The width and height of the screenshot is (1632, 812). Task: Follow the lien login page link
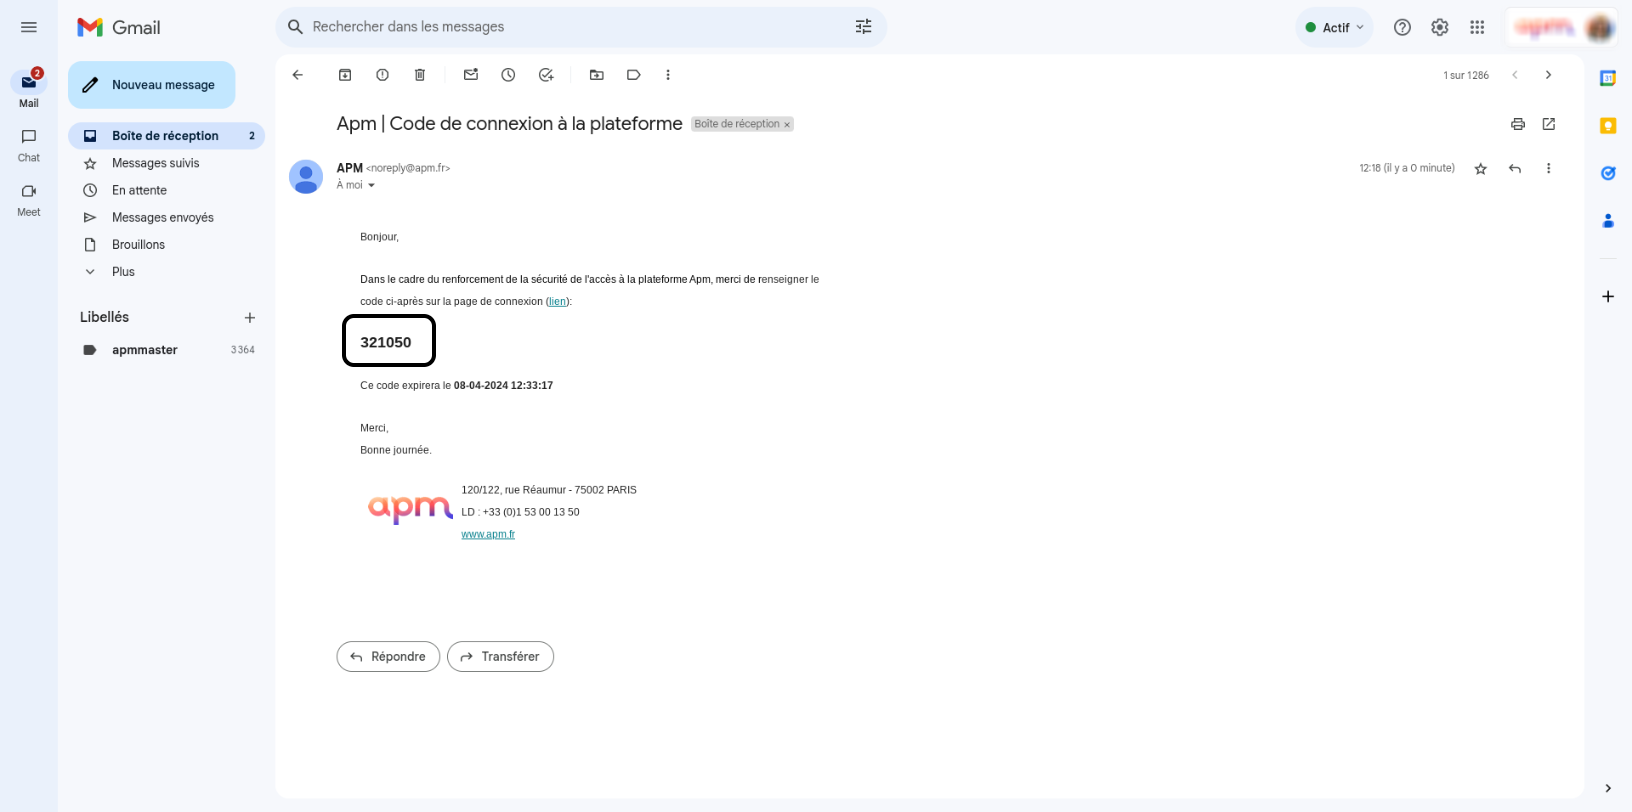(557, 301)
